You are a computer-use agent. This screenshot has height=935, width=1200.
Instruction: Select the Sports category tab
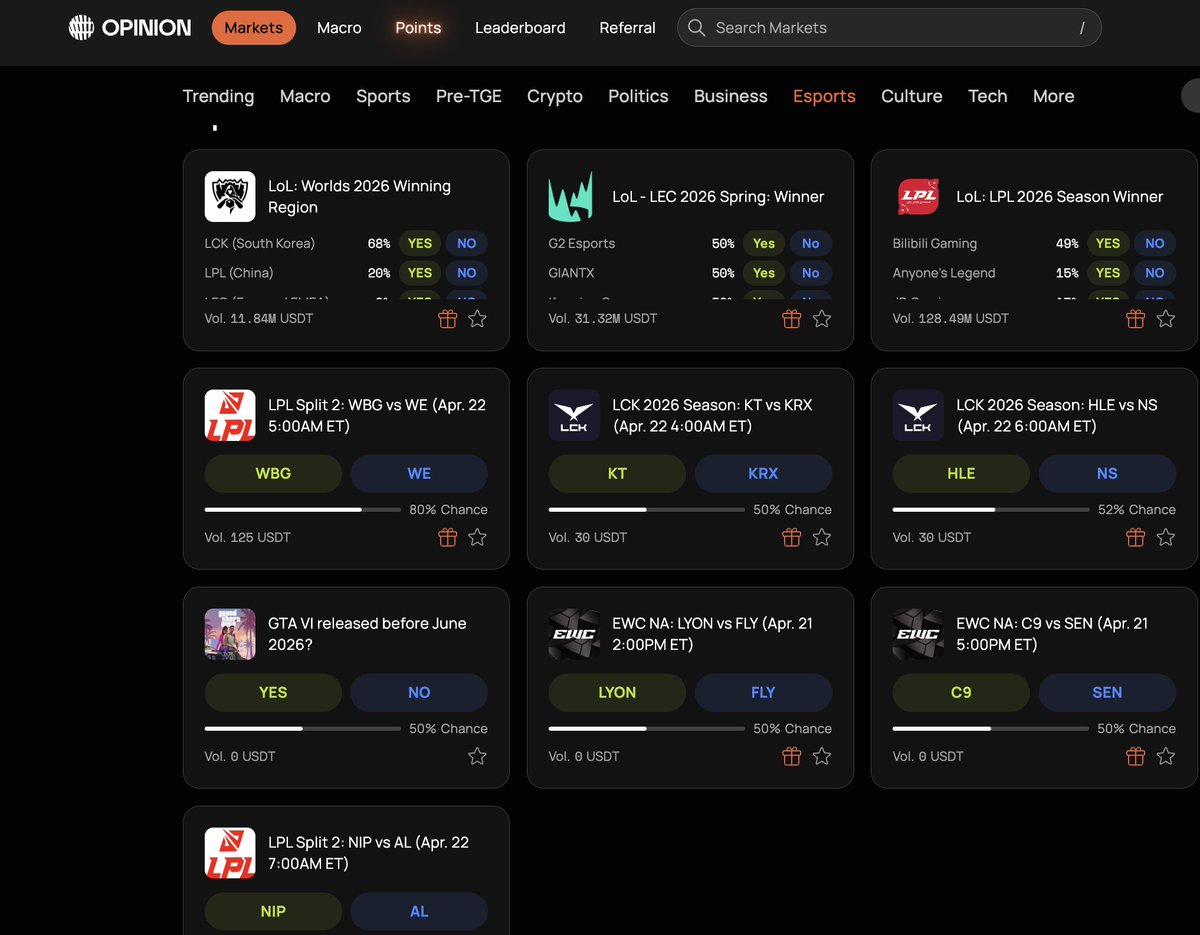point(383,96)
